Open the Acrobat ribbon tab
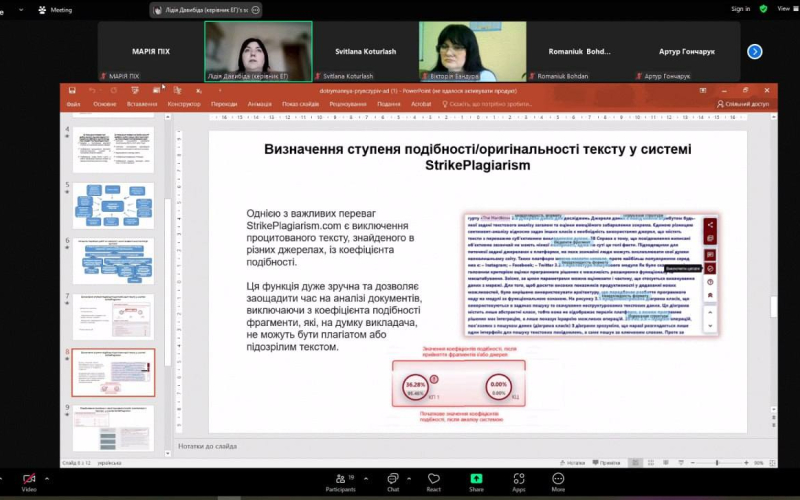This screenshot has height=500, width=800. tap(421, 104)
